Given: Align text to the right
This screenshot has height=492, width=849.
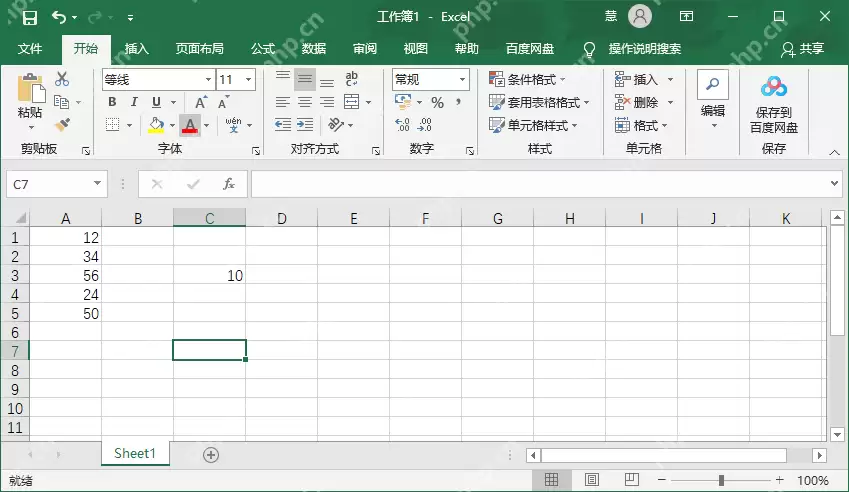Looking at the screenshot, I should 327,102.
